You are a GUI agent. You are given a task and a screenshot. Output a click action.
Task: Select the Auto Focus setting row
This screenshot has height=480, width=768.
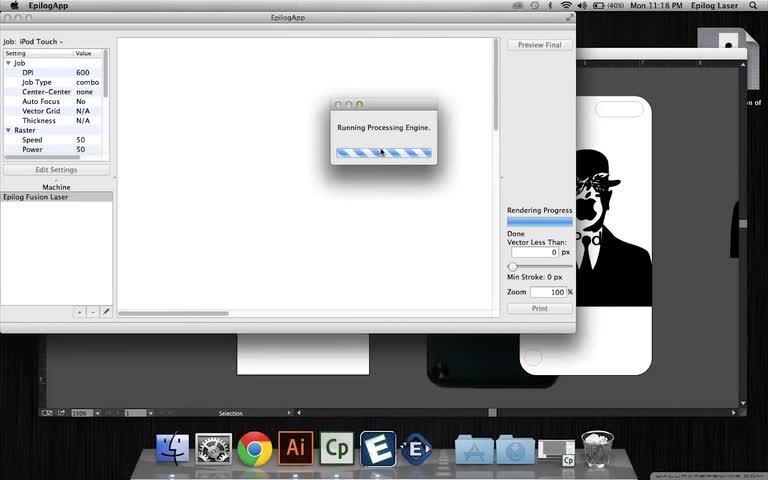pyautogui.click(x=53, y=101)
